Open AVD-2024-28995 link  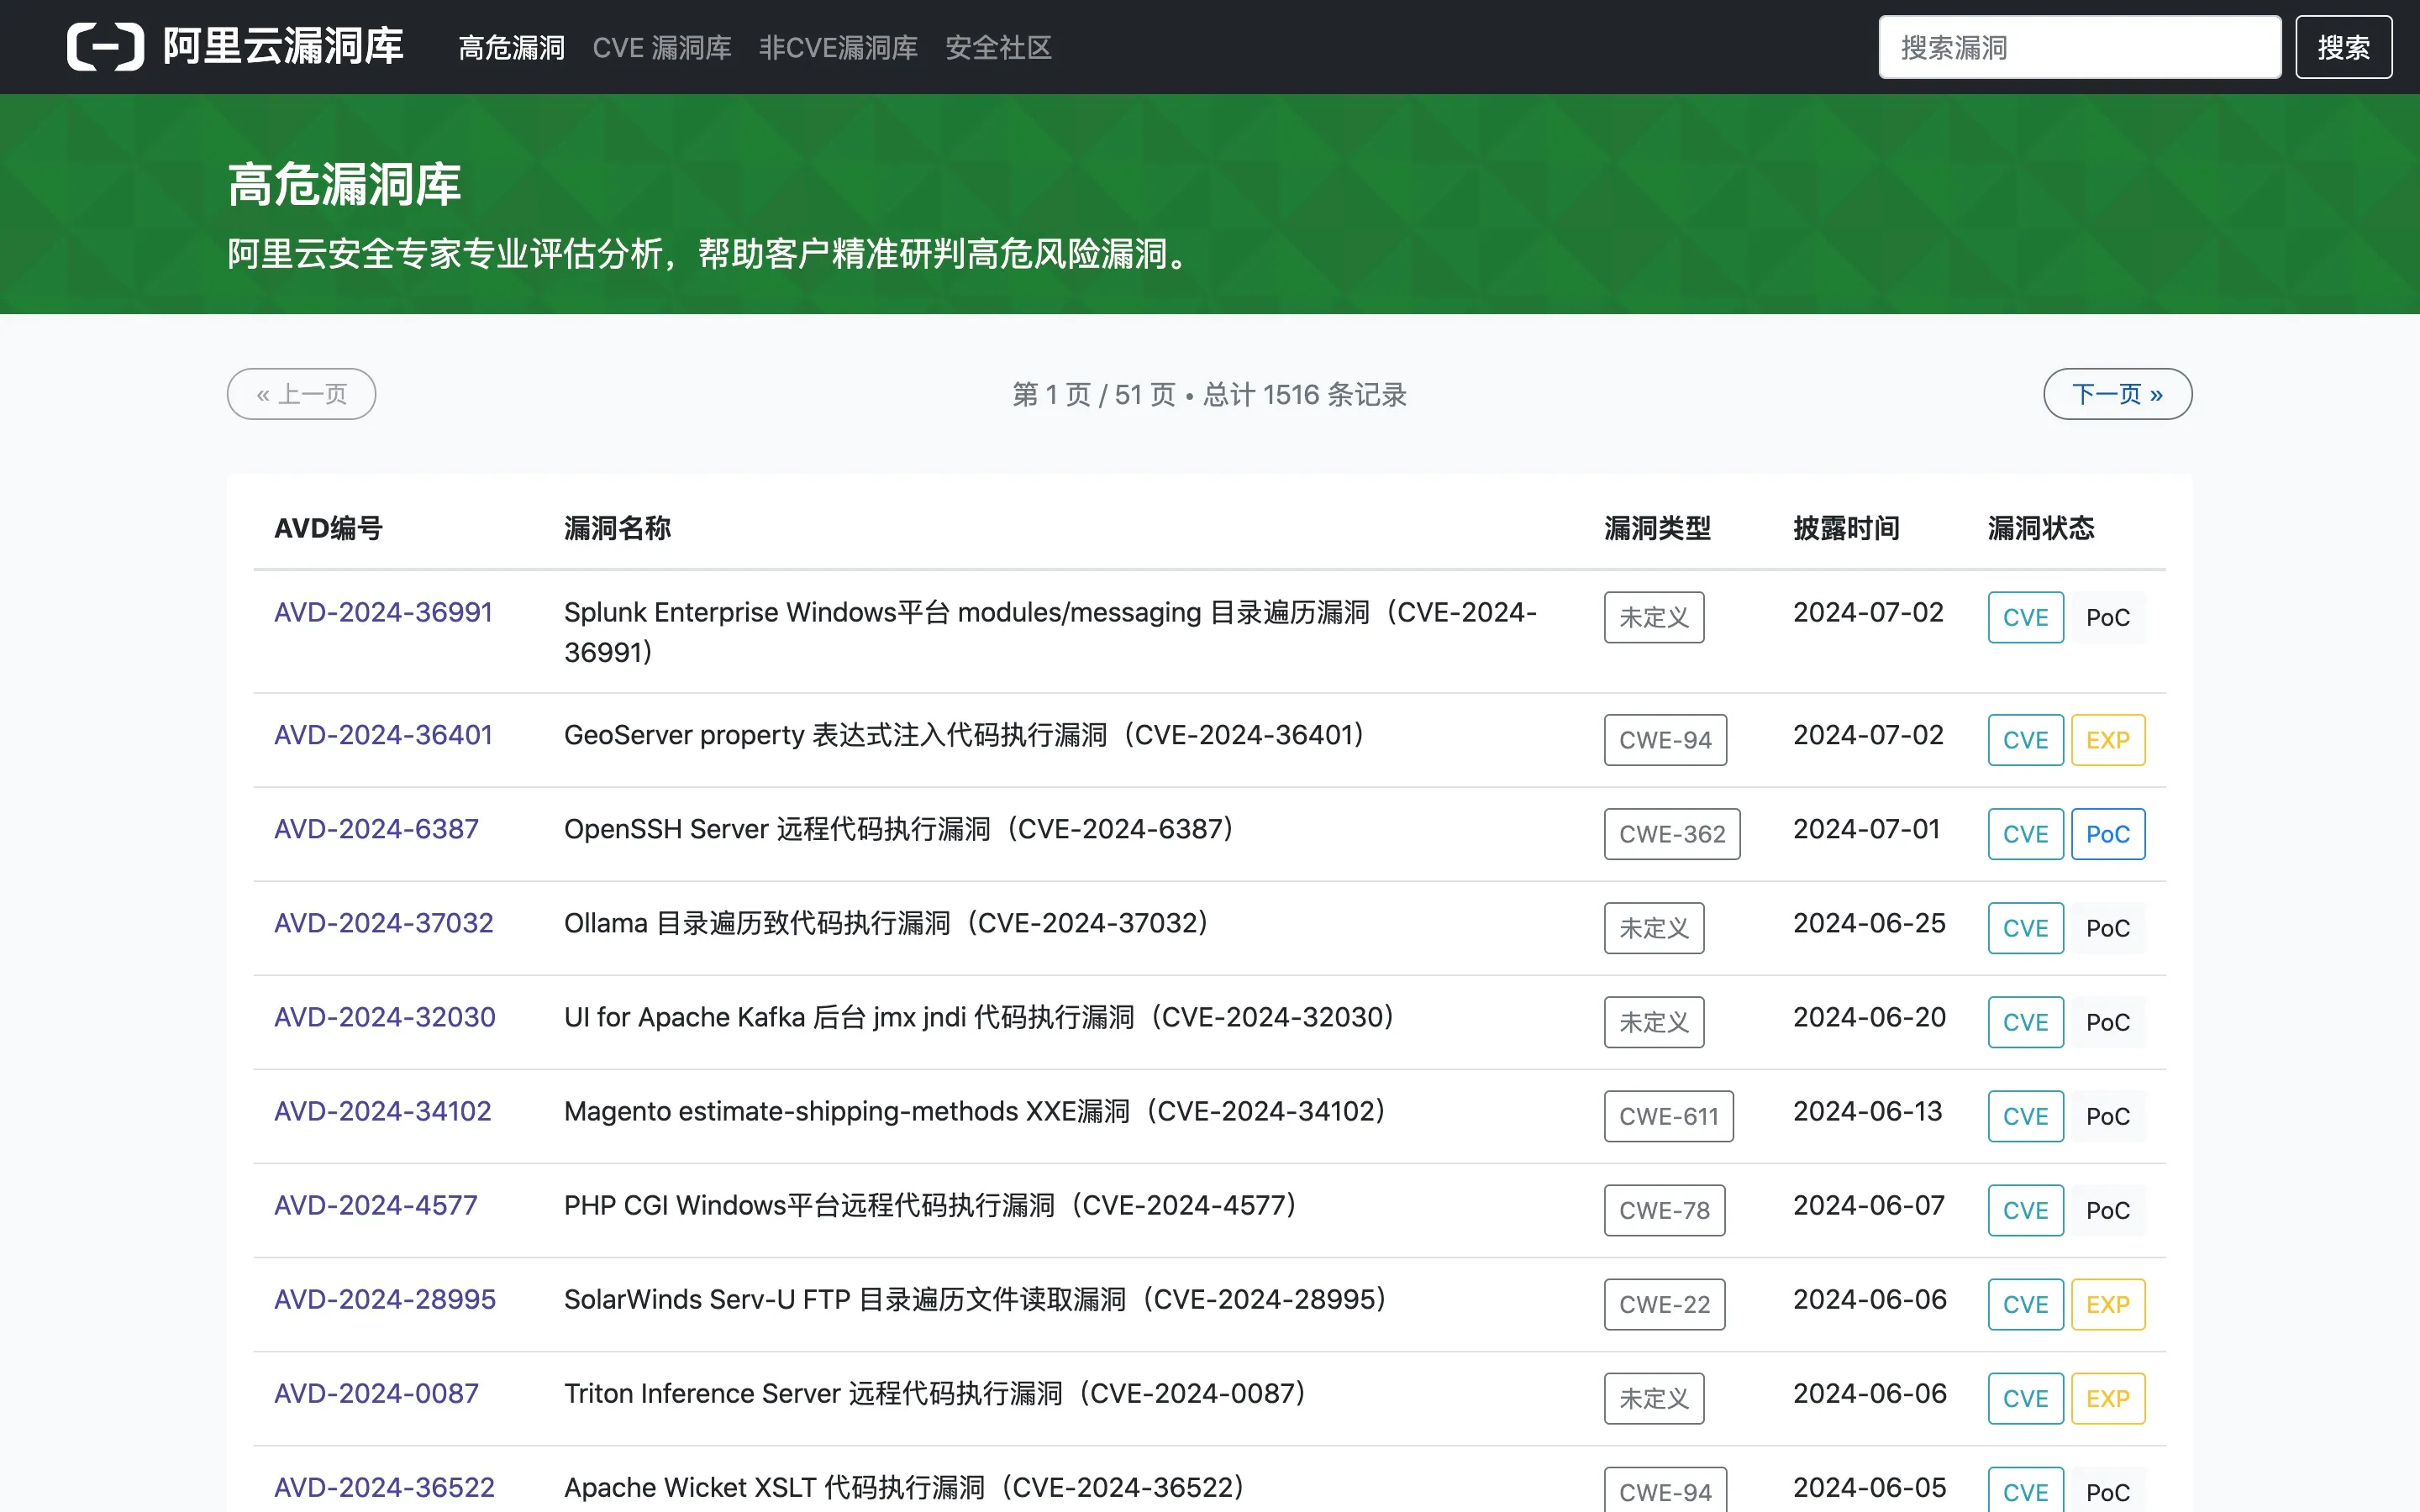[384, 1299]
